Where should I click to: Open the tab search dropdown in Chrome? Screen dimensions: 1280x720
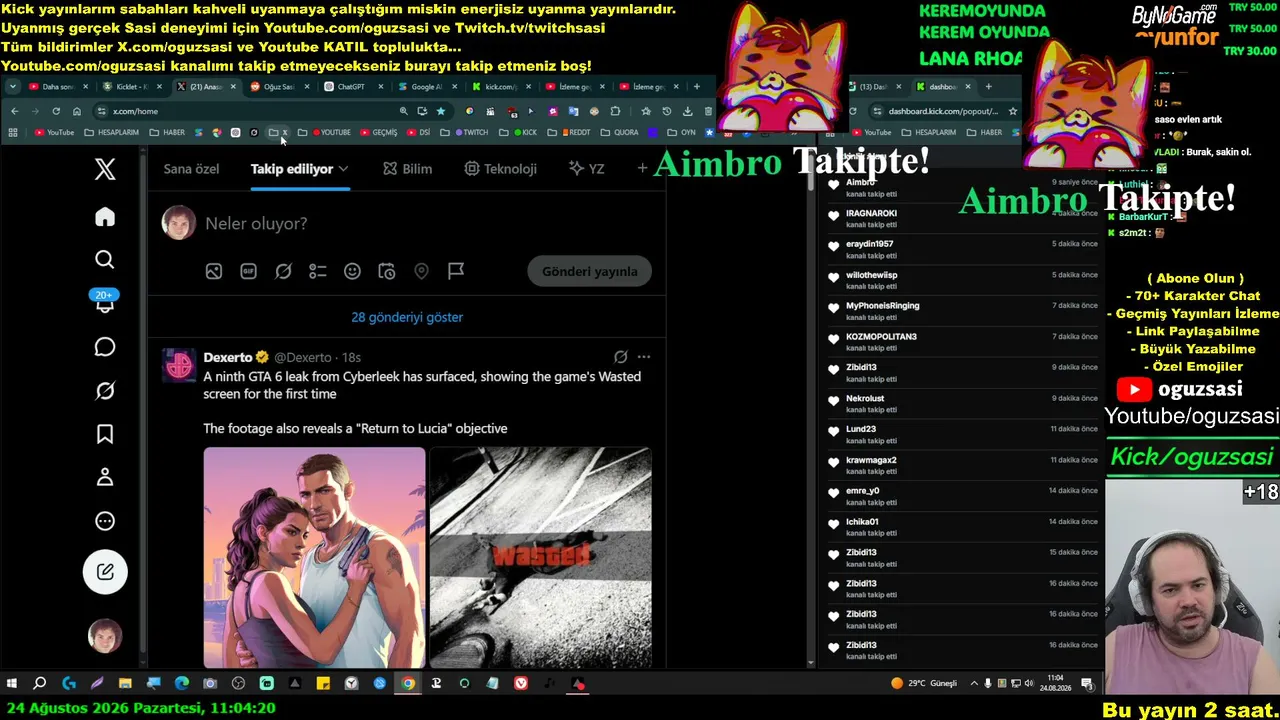click(13, 87)
